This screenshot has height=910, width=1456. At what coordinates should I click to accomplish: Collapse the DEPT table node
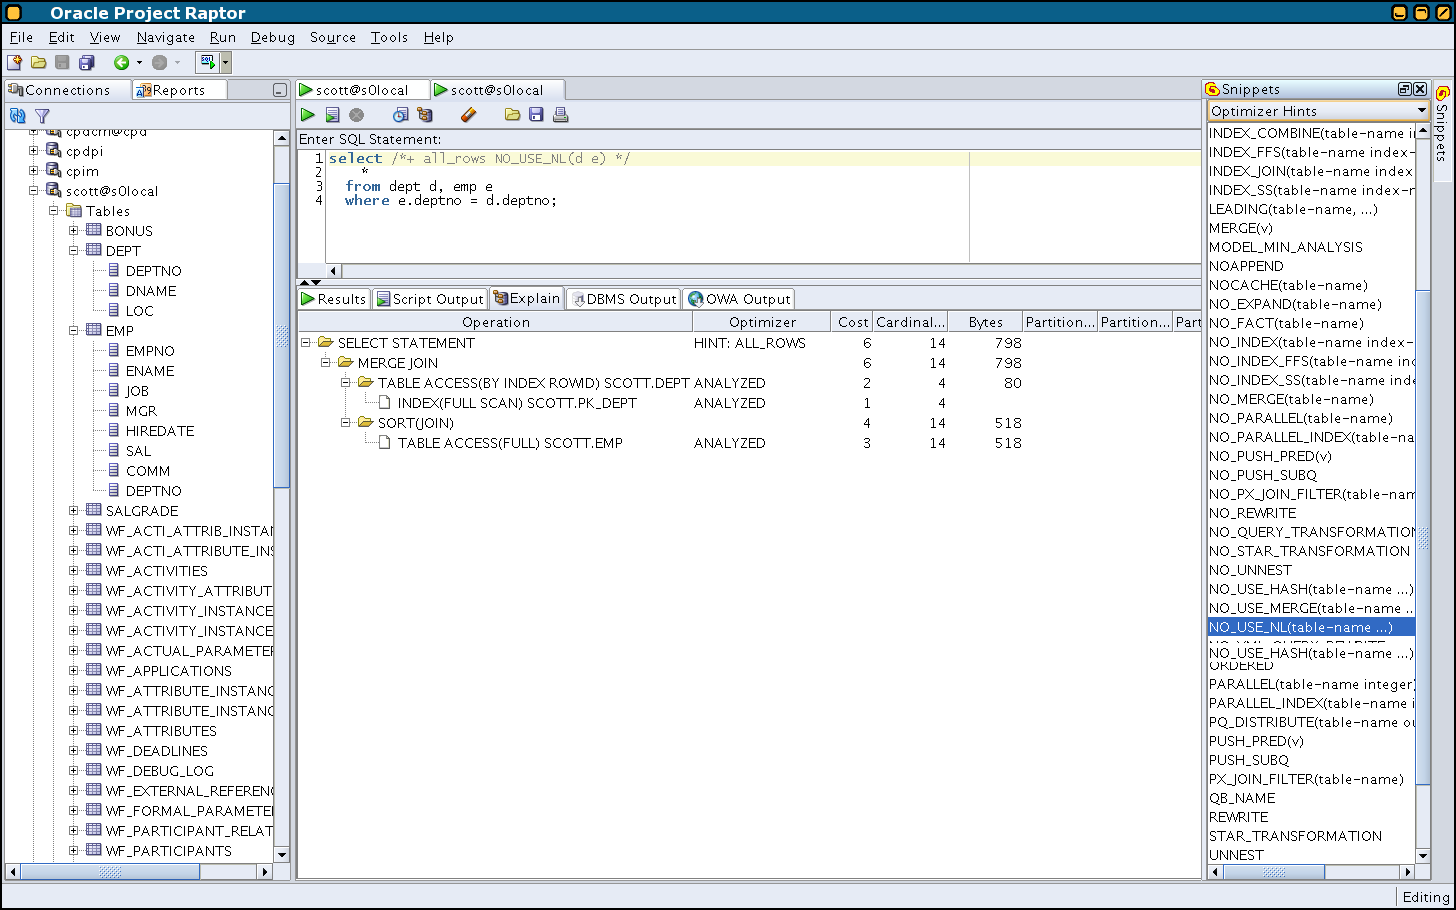(x=73, y=250)
